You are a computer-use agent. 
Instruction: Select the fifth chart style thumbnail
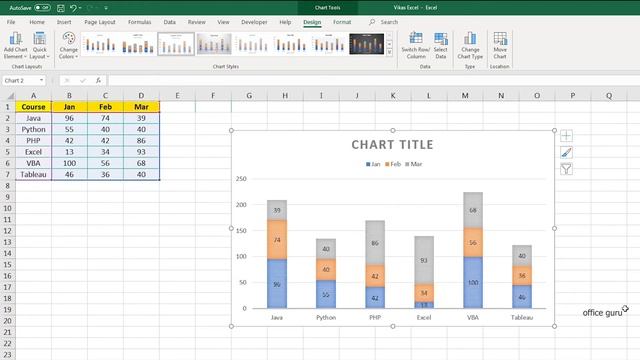(x=252, y=44)
